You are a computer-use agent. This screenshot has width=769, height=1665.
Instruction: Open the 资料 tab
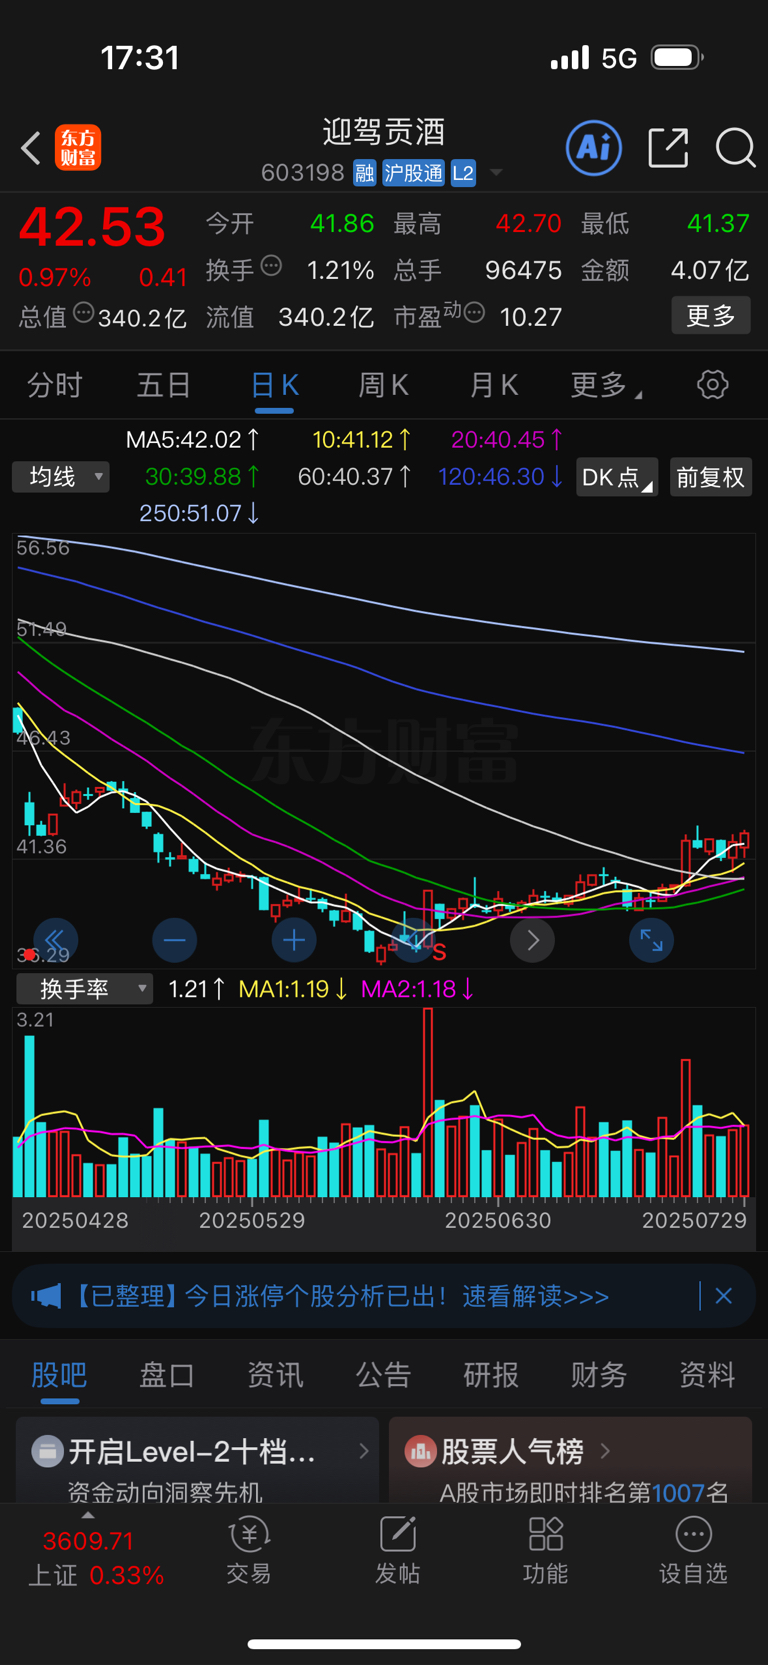click(707, 1375)
